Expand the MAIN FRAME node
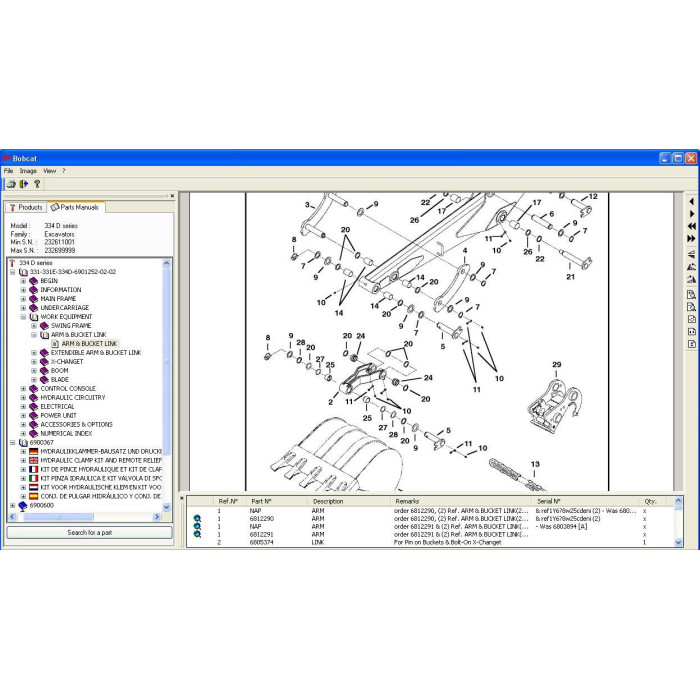This screenshot has width=700, height=700. (23, 299)
